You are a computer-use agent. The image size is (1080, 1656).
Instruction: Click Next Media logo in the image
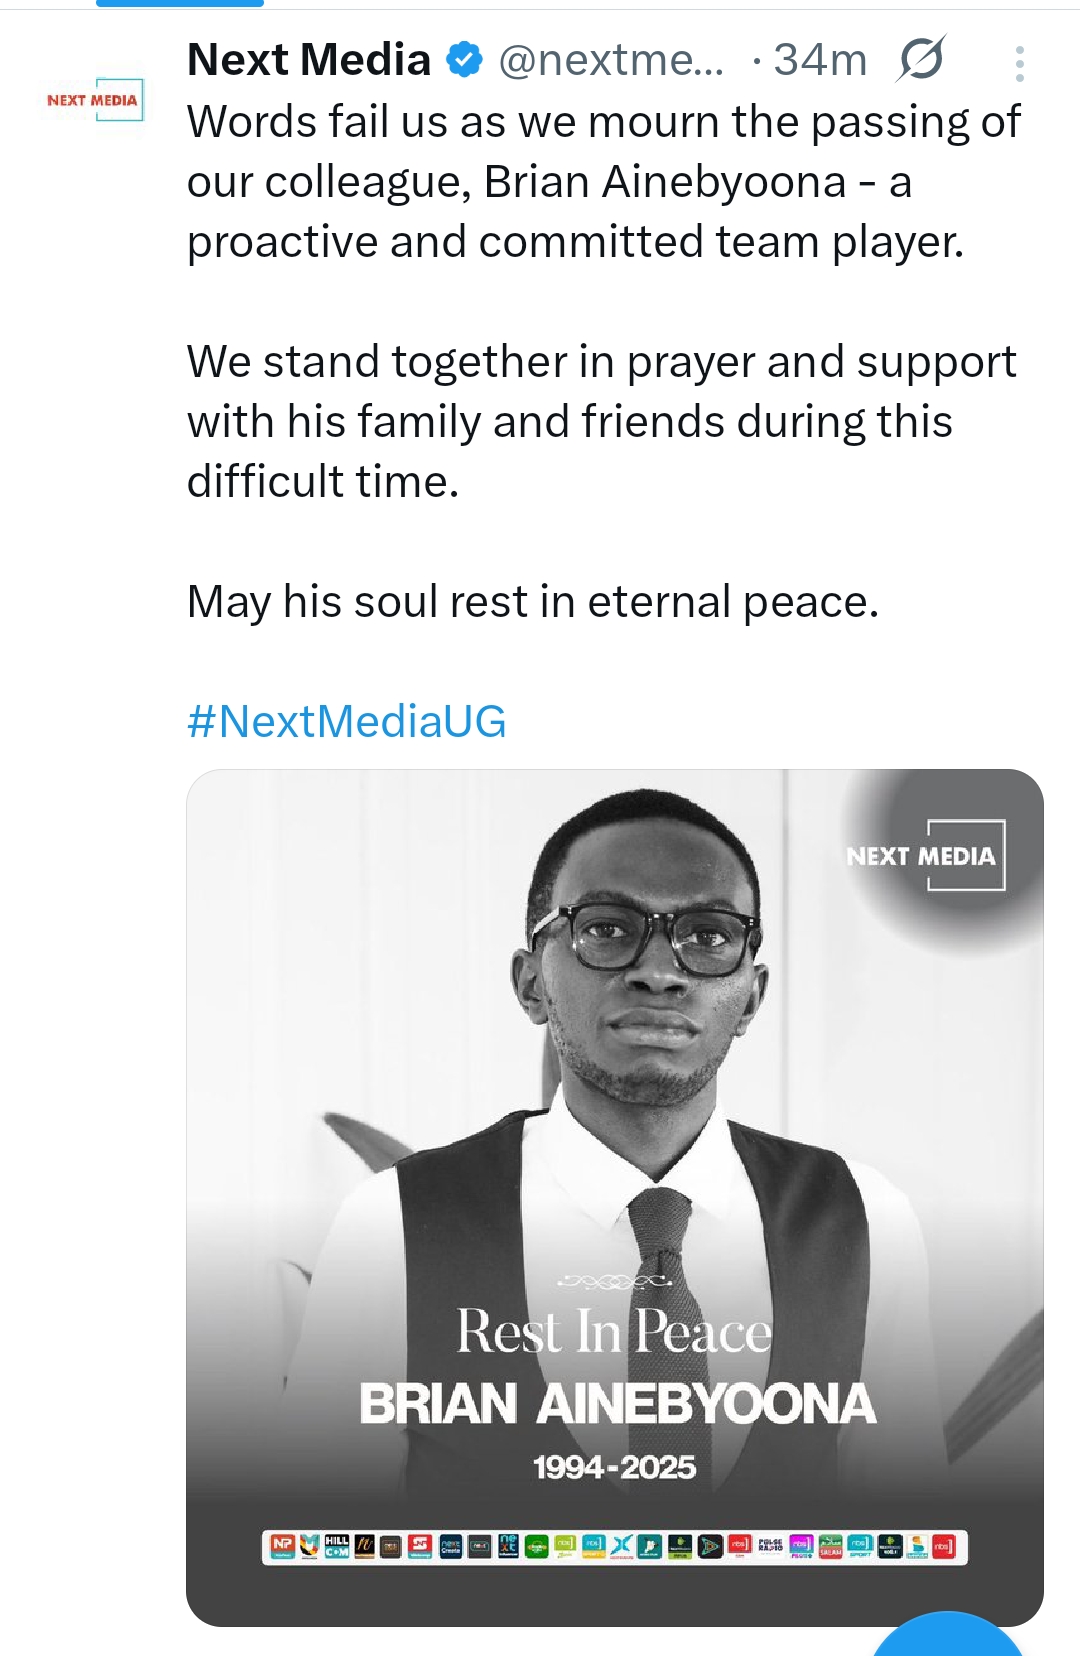click(x=924, y=855)
